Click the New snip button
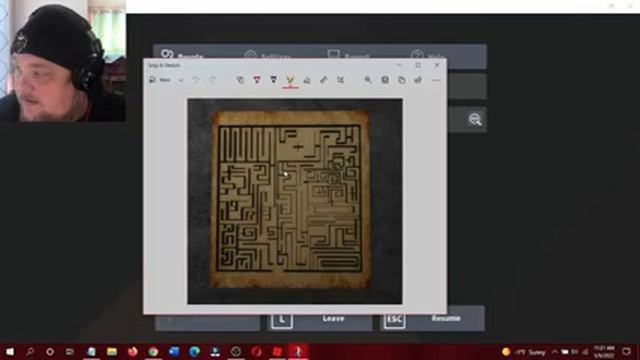 tap(160, 80)
